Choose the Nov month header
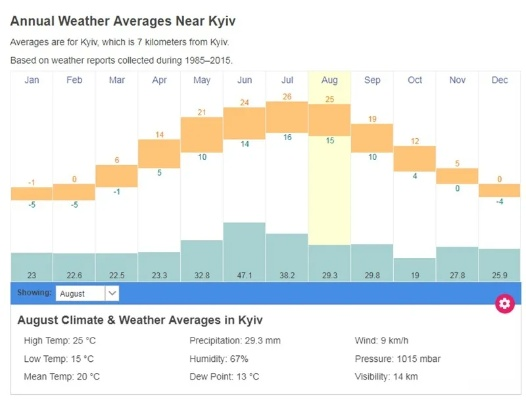The height and width of the screenshot is (400, 526). point(457,80)
